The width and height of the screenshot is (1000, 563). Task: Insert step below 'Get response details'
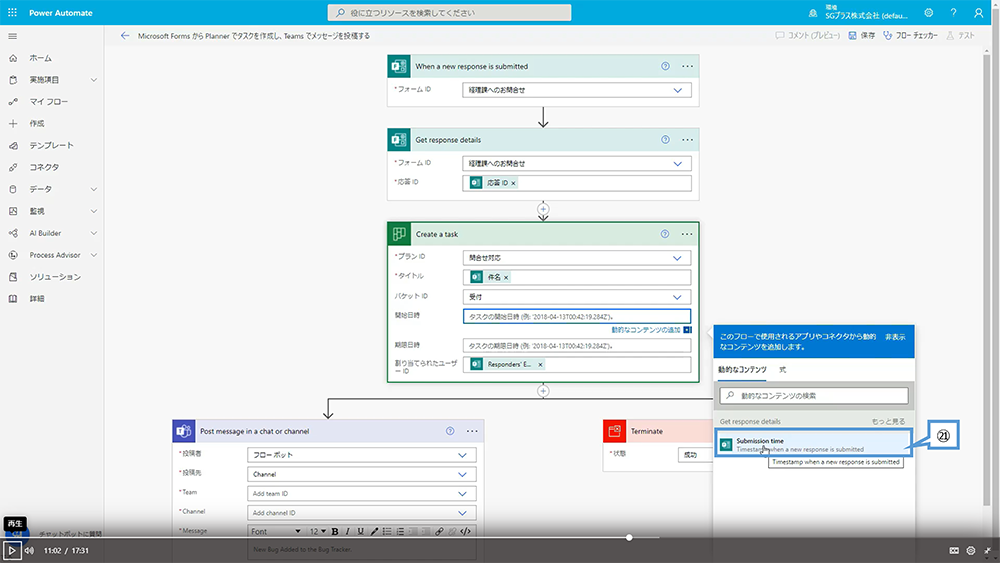pos(543,209)
